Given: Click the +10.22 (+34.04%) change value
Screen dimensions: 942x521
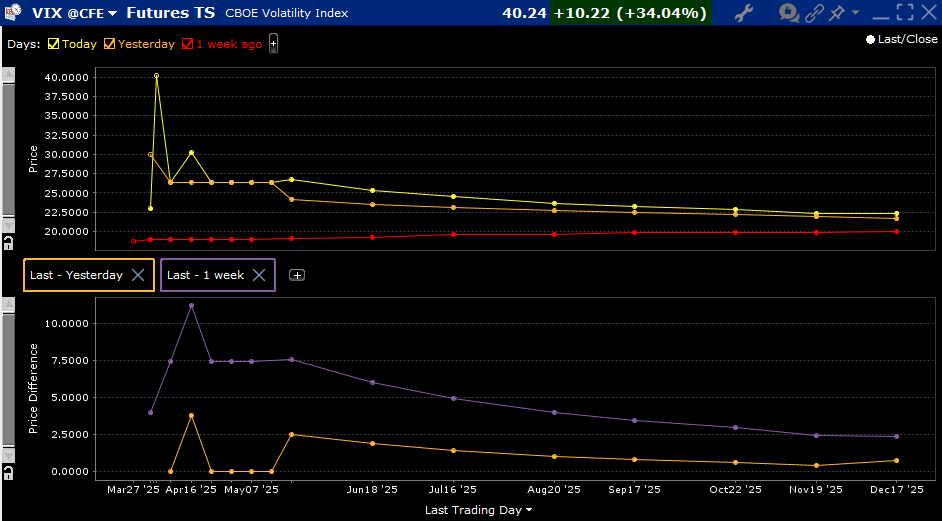Looking at the screenshot, I should (630, 13).
